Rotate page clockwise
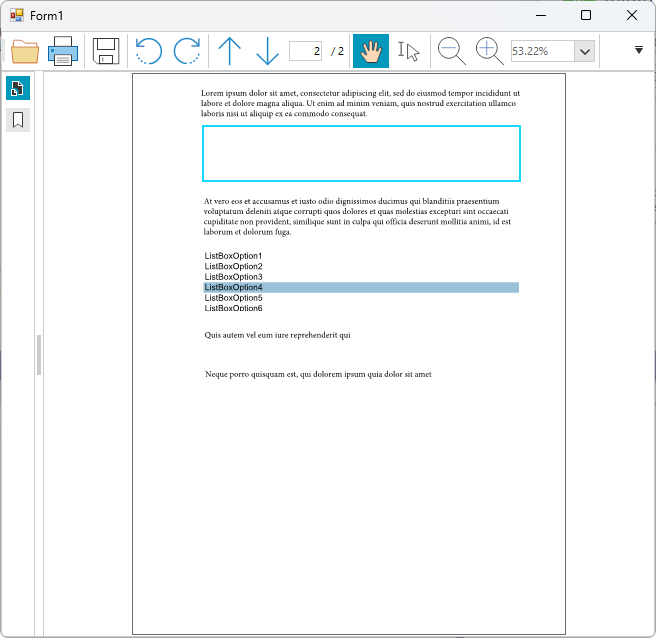656x638 pixels. click(187, 51)
